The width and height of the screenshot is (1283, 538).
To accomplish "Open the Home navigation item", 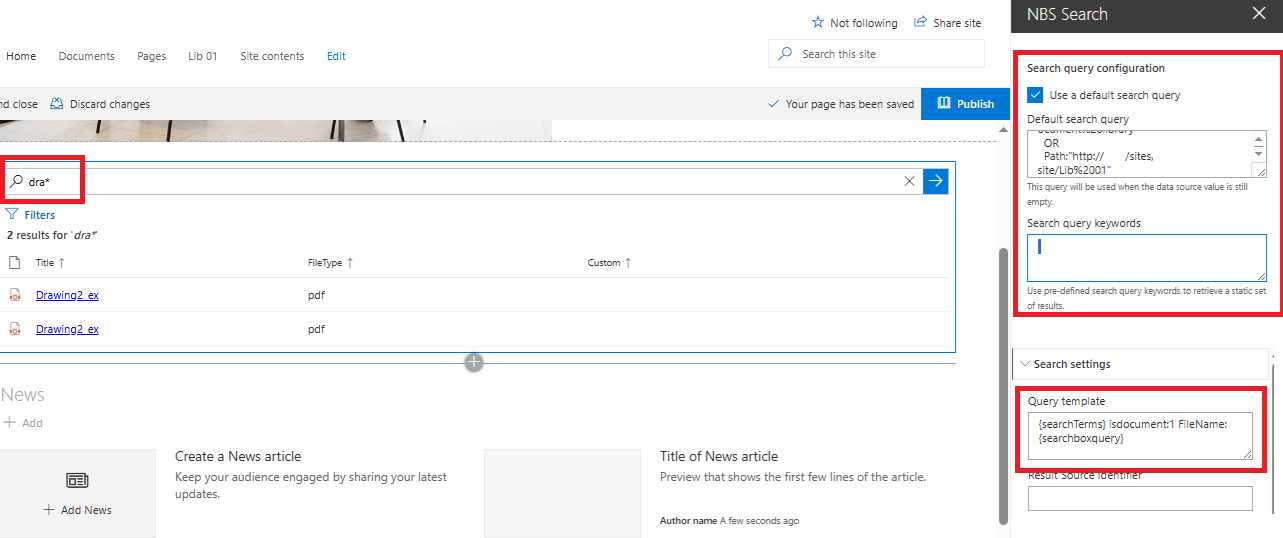I will [21, 56].
